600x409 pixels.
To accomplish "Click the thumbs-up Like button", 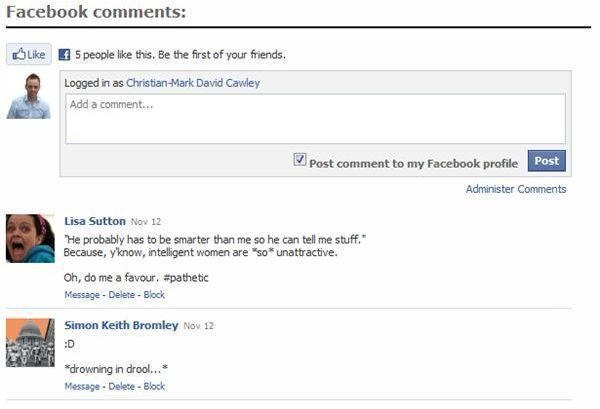I will tap(29, 54).
